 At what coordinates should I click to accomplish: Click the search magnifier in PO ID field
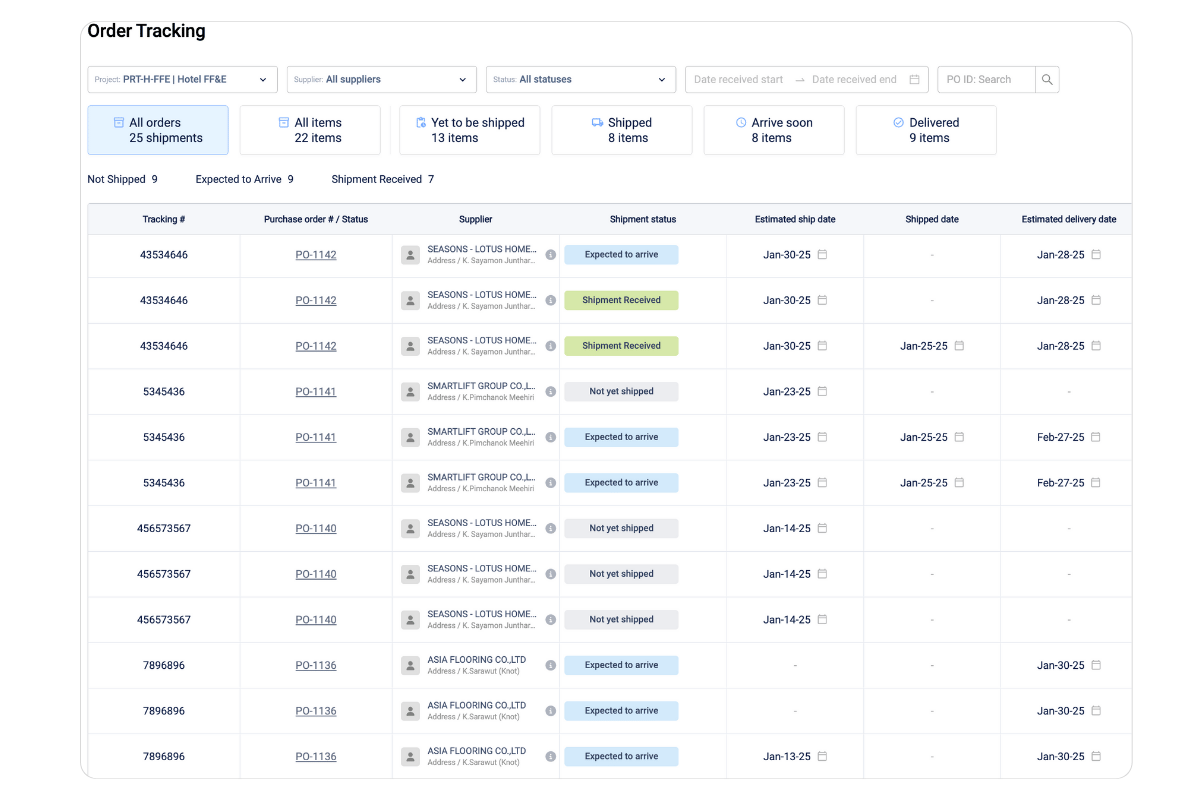click(1047, 79)
